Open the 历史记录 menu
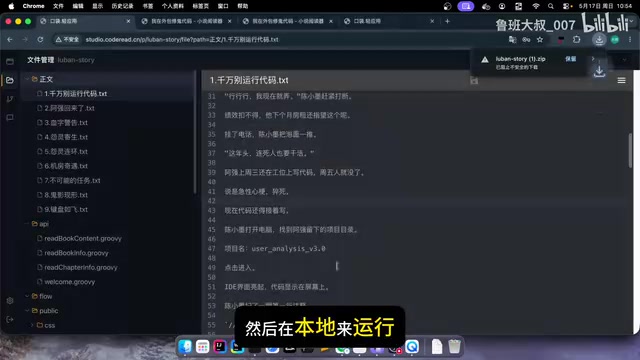Viewport: 640px width, 360px height. pyautogui.click(x=122, y=6)
